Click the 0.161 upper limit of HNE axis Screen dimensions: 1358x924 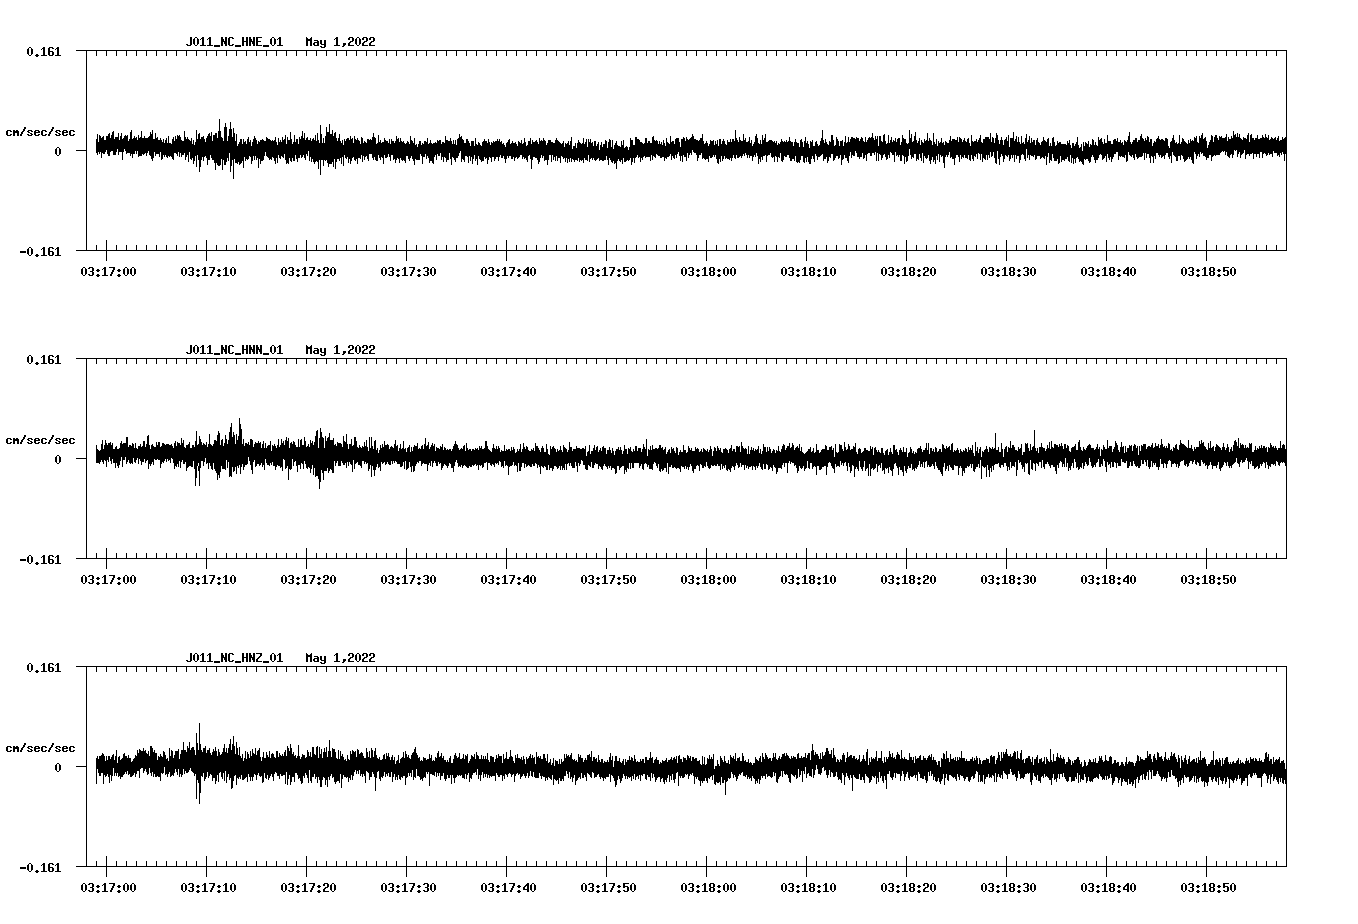[44, 52]
